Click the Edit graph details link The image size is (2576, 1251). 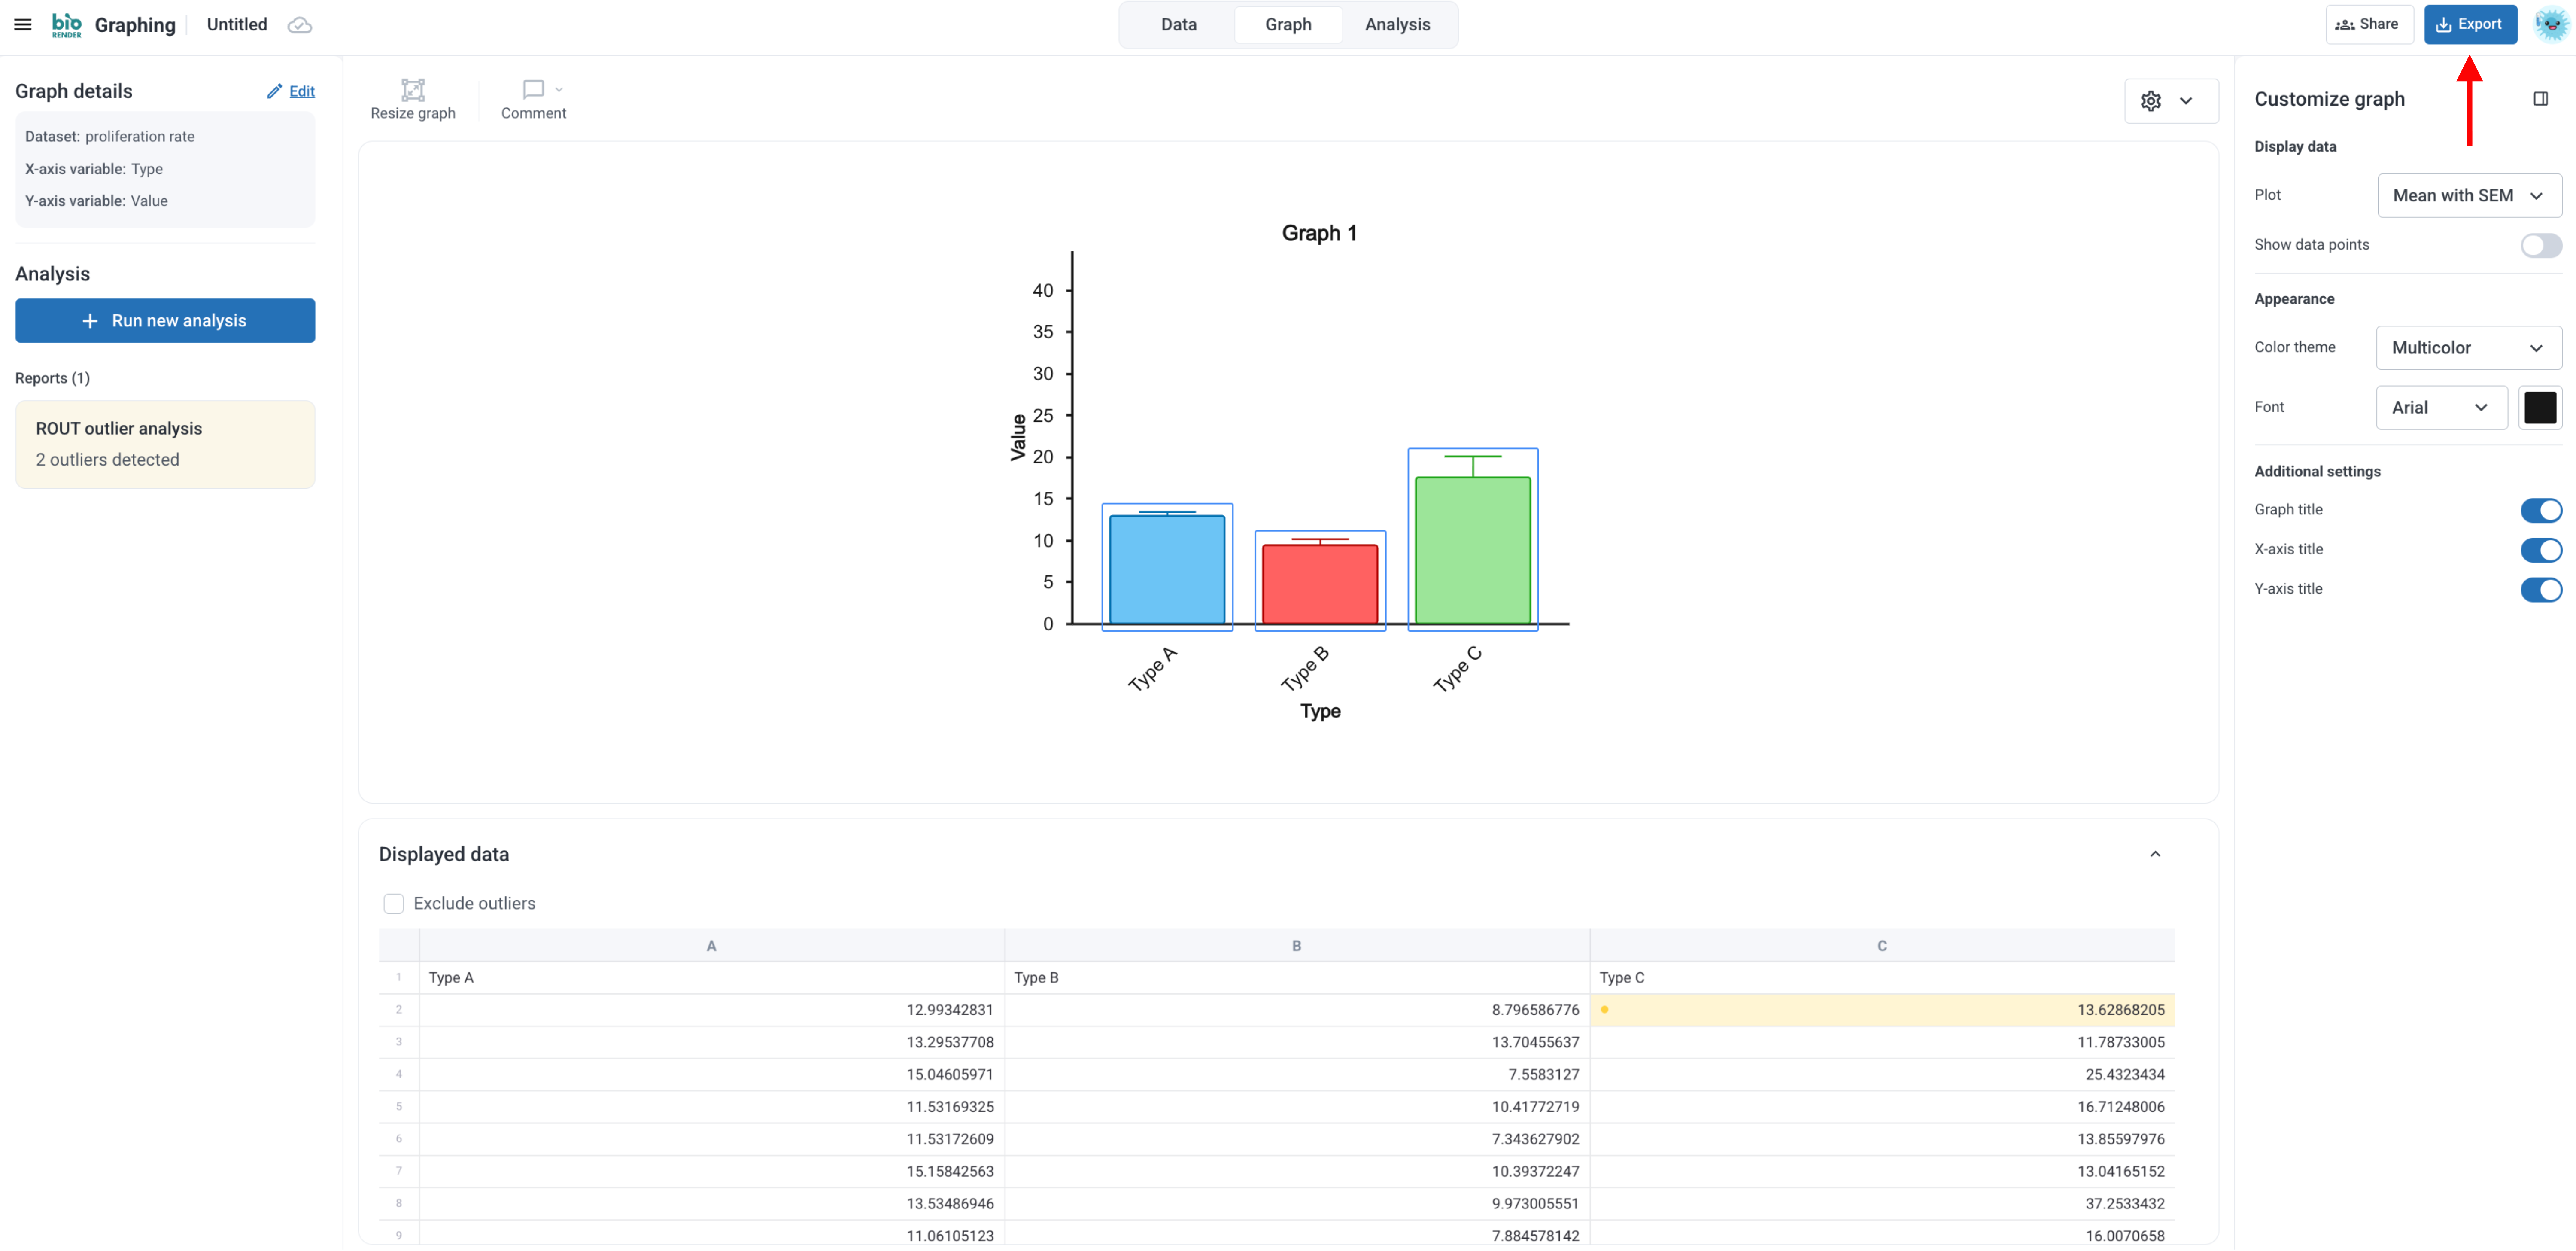point(302,91)
